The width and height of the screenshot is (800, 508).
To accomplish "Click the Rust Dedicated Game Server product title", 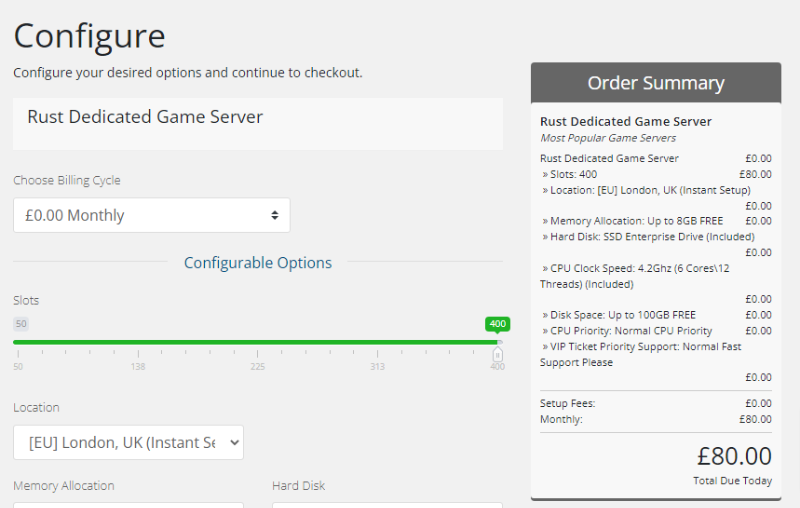I will click(x=145, y=117).
